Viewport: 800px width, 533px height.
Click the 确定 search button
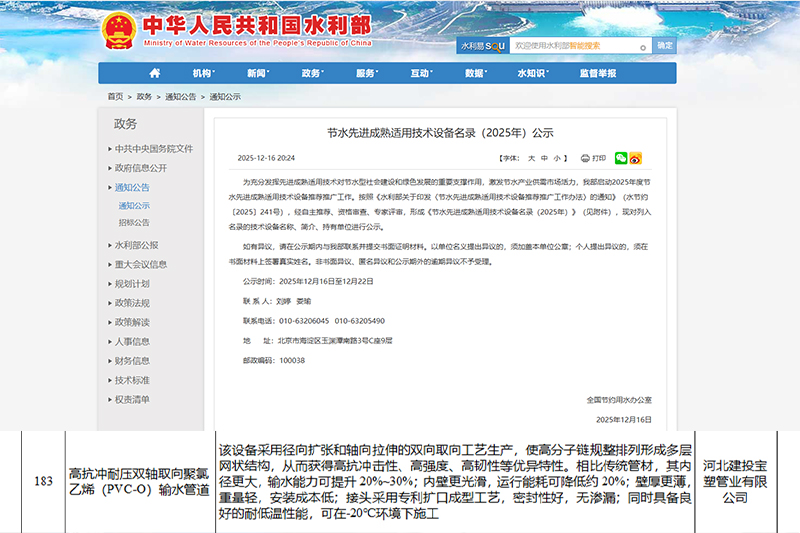[x=665, y=46]
